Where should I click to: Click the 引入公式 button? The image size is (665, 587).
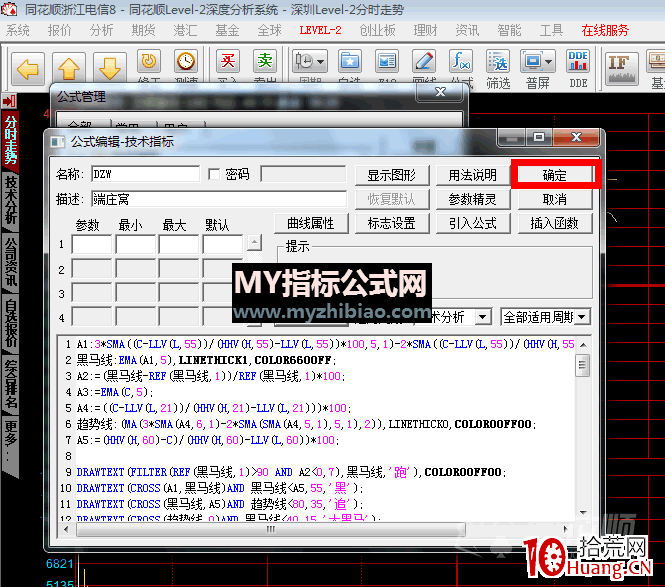click(x=472, y=223)
